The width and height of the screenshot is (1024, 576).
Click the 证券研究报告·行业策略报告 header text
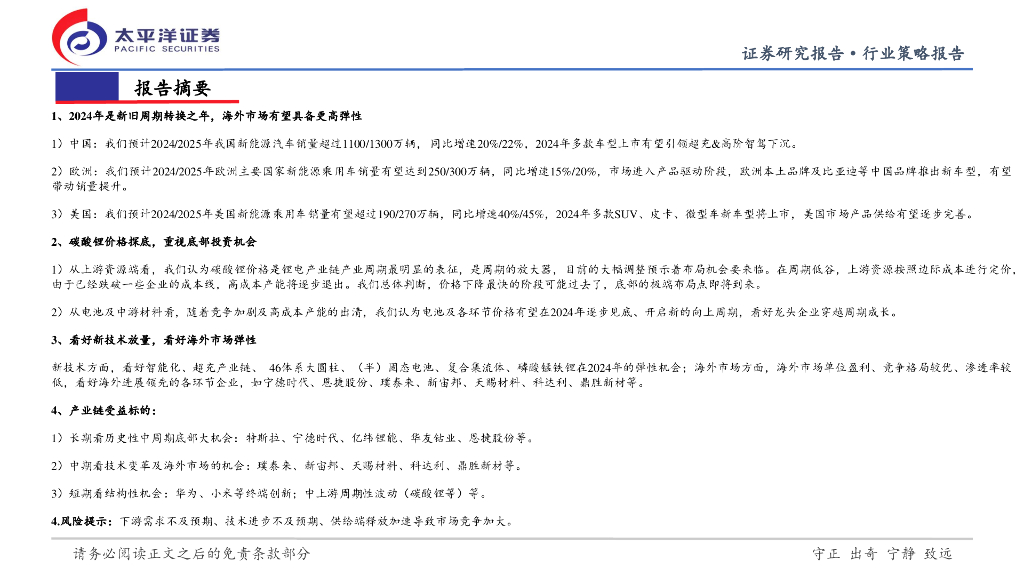[852, 54]
